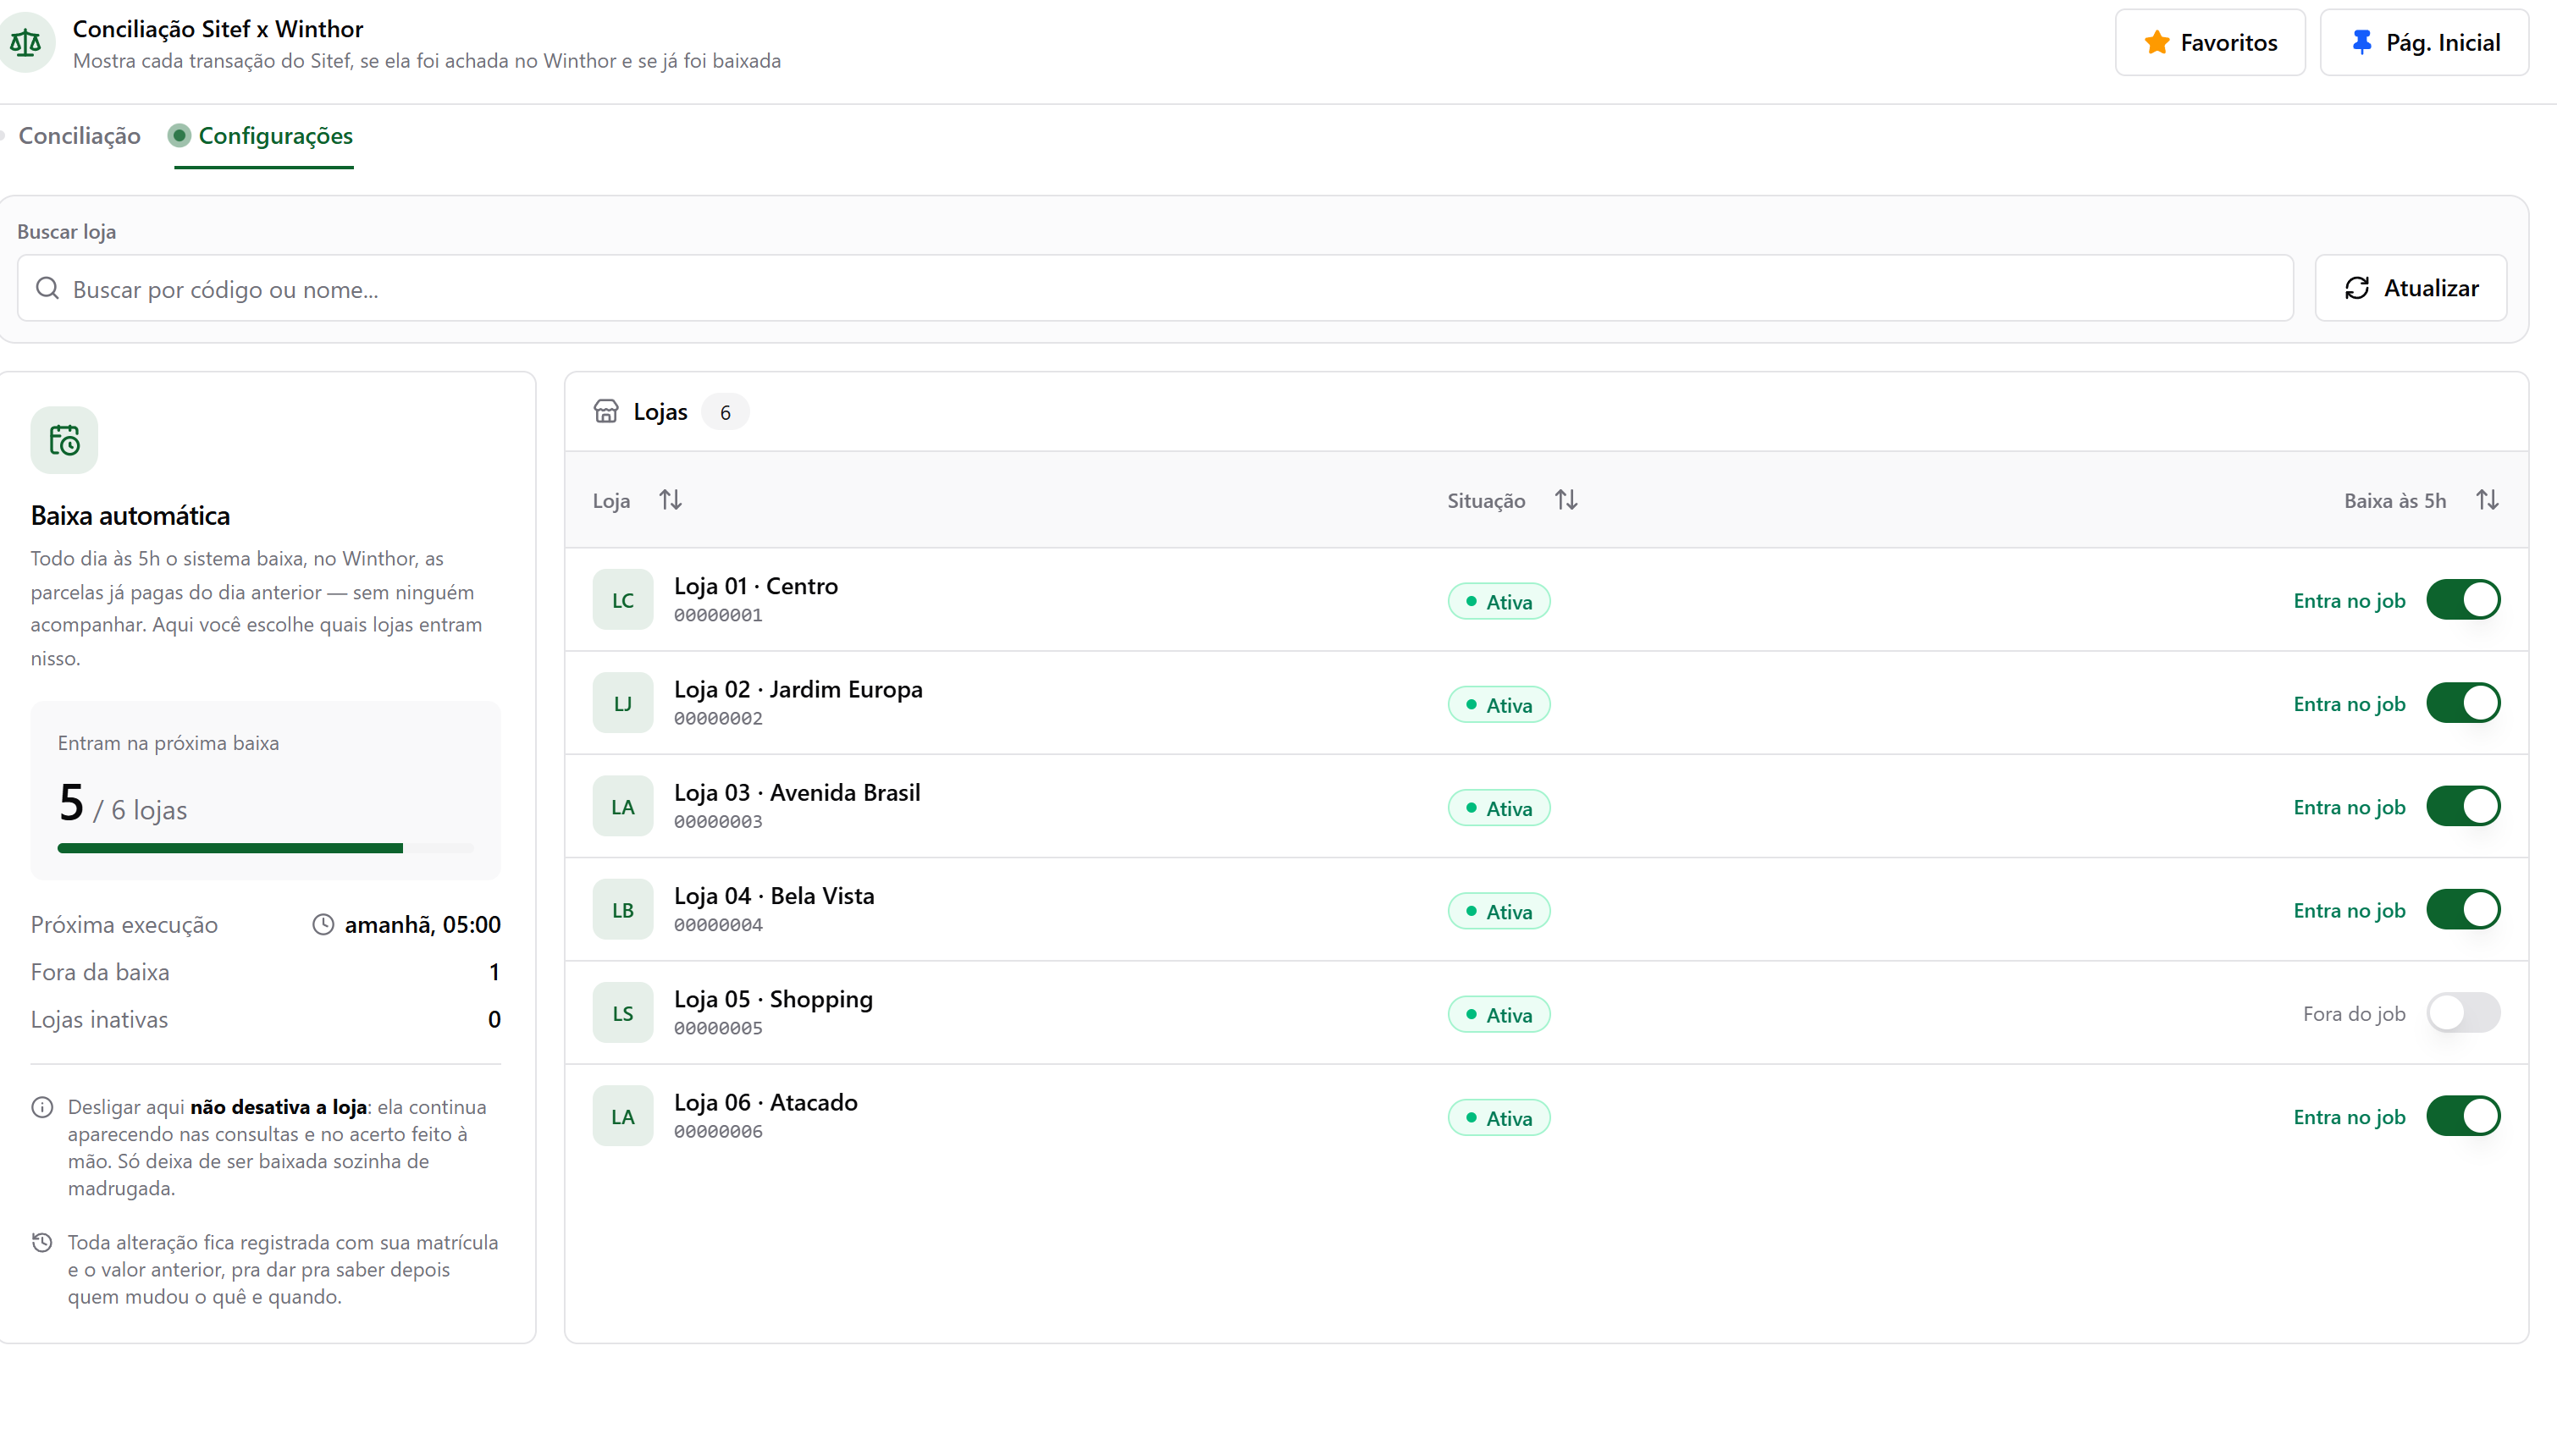The height and width of the screenshot is (1456, 2557).
Task: Click the Fora da baixa count row
Action: pos(266,972)
